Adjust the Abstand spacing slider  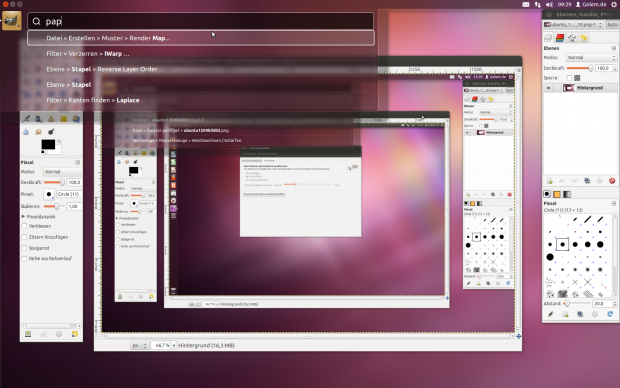point(577,303)
